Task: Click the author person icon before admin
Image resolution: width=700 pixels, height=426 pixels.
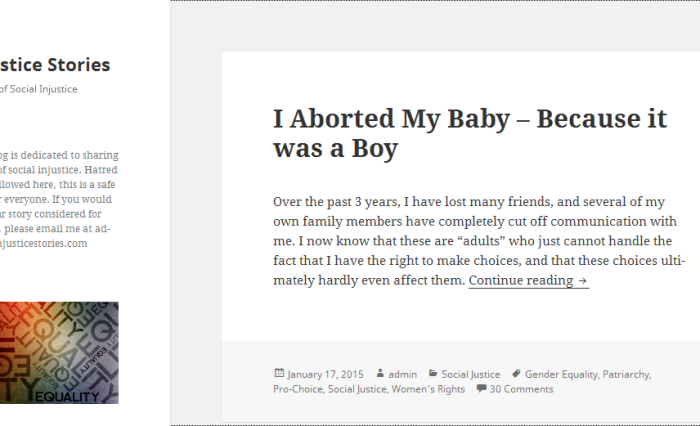Action: click(x=380, y=373)
